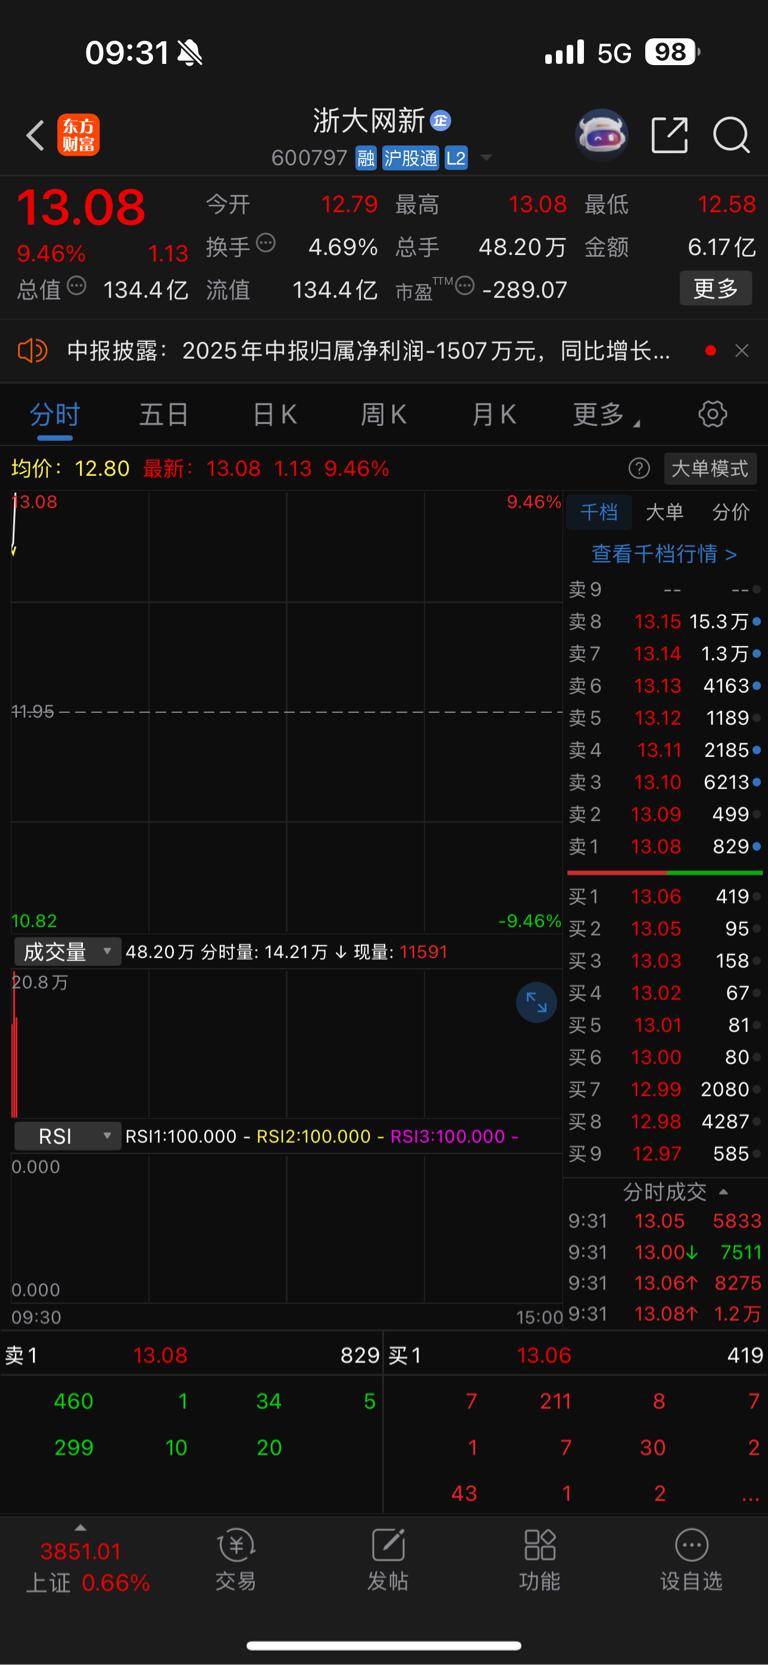Tap the 融 margin trading tag
768x1665 pixels.
click(366, 158)
